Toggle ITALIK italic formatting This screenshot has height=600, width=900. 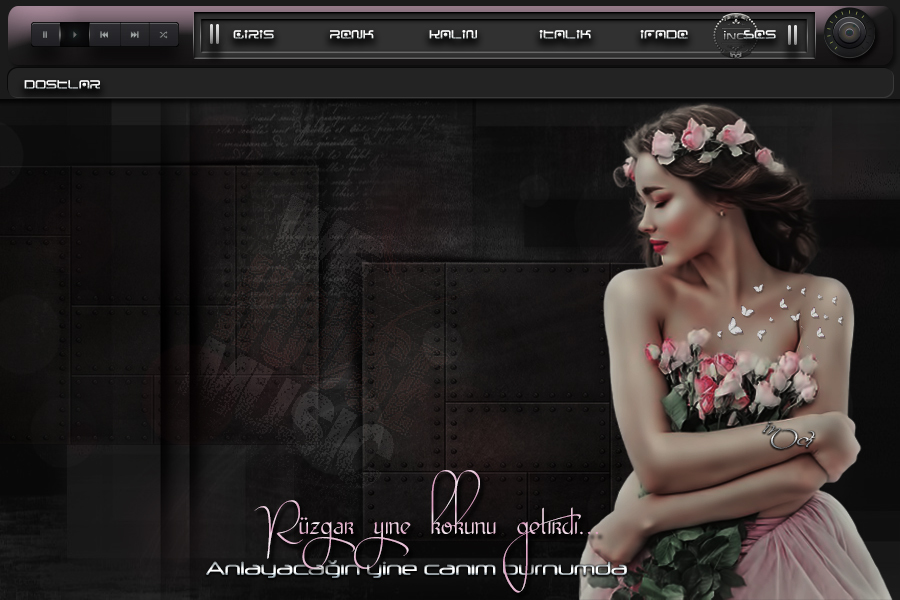tap(565, 34)
